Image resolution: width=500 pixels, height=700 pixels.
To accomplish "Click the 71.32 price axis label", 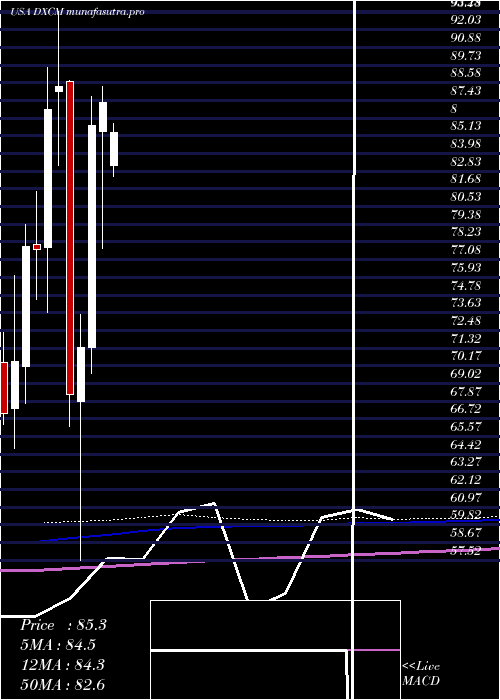I will pyautogui.click(x=466, y=338).
